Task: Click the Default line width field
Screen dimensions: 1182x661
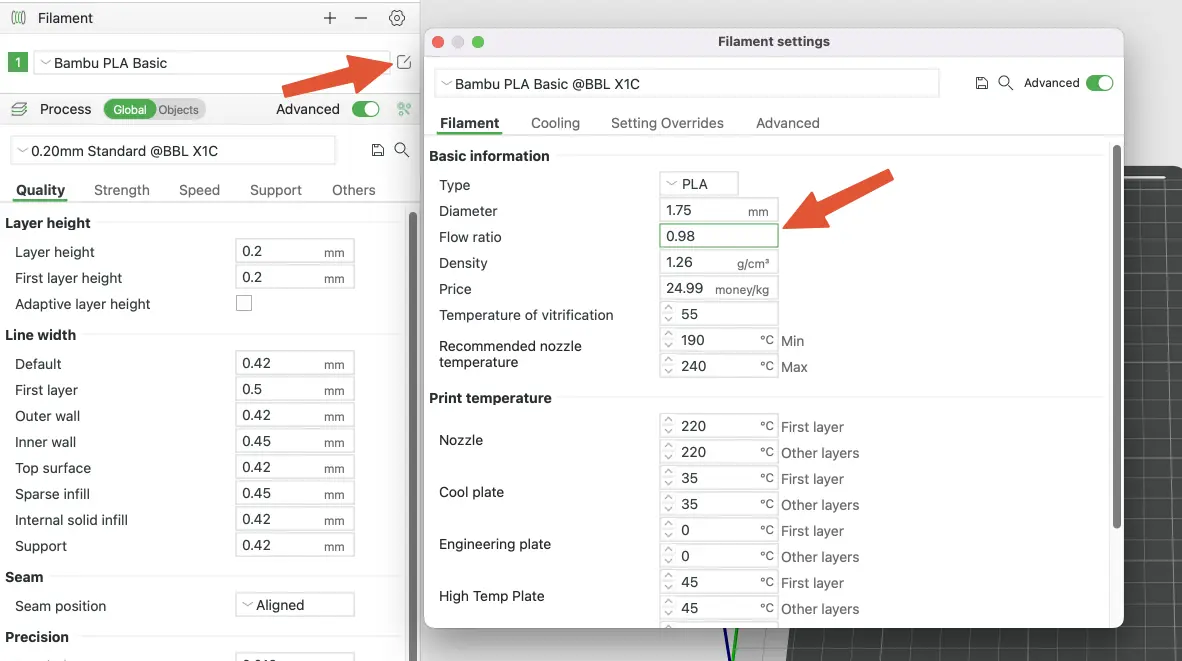Action: (295, 363)
